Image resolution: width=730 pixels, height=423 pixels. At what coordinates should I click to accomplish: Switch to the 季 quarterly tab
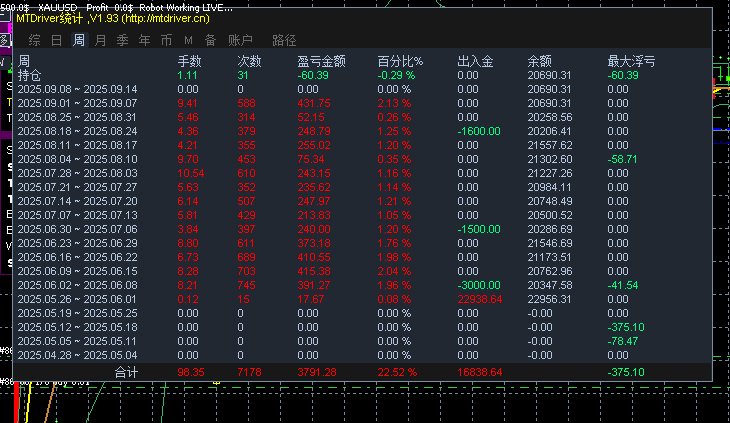122,40
